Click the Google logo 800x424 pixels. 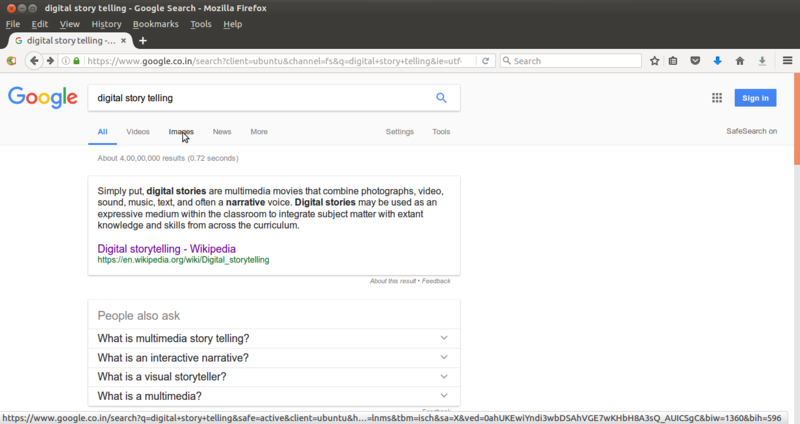tap(43, 97)
